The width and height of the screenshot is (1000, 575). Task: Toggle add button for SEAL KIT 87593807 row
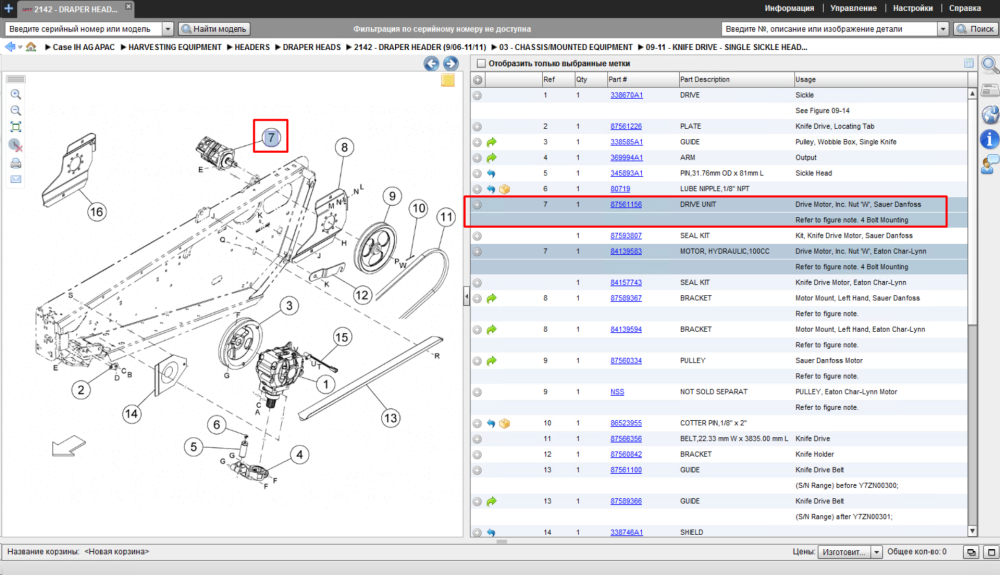[477, 236]
